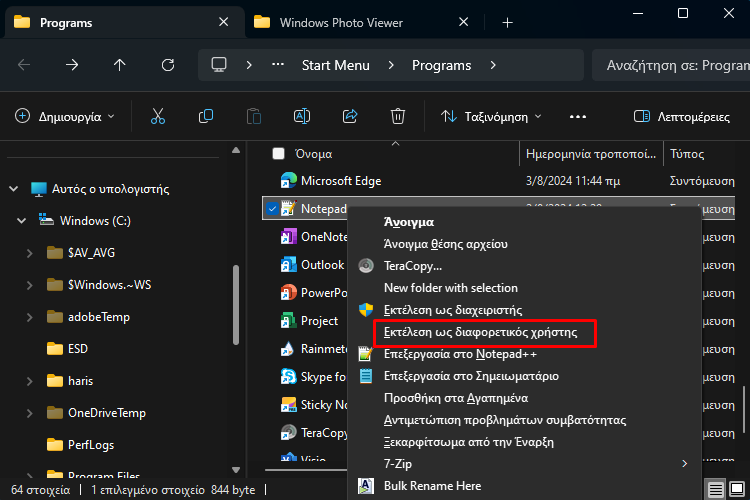Click the OneNote shortcut icon

coord(288,237)
